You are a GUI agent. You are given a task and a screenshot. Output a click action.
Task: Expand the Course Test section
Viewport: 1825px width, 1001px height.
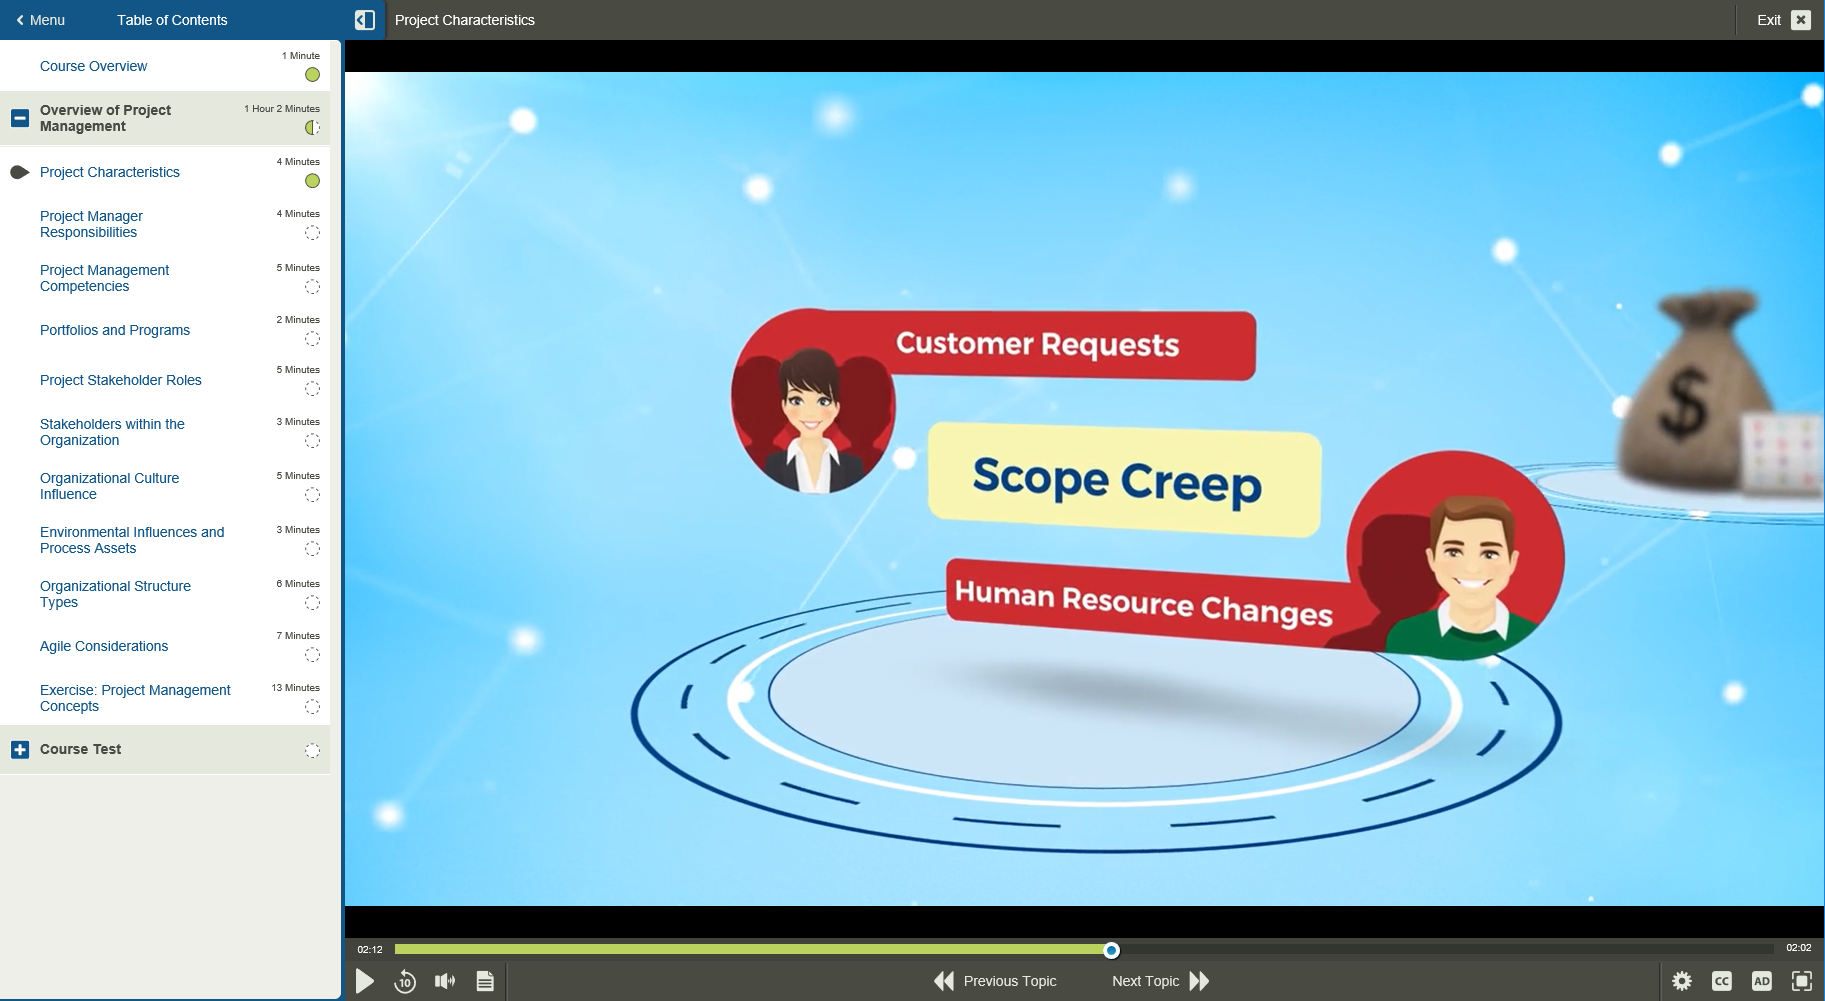pyautogui.click(x=20, y=750)
